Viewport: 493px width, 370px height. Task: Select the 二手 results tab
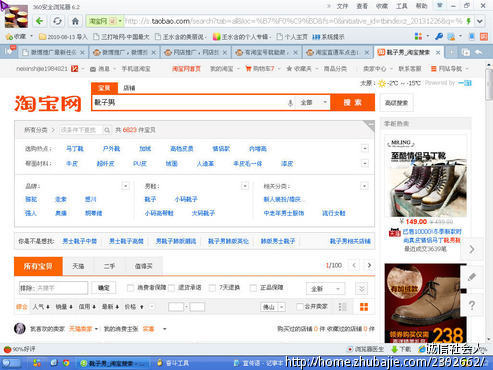pyautogui.click(x=109, y=266)
